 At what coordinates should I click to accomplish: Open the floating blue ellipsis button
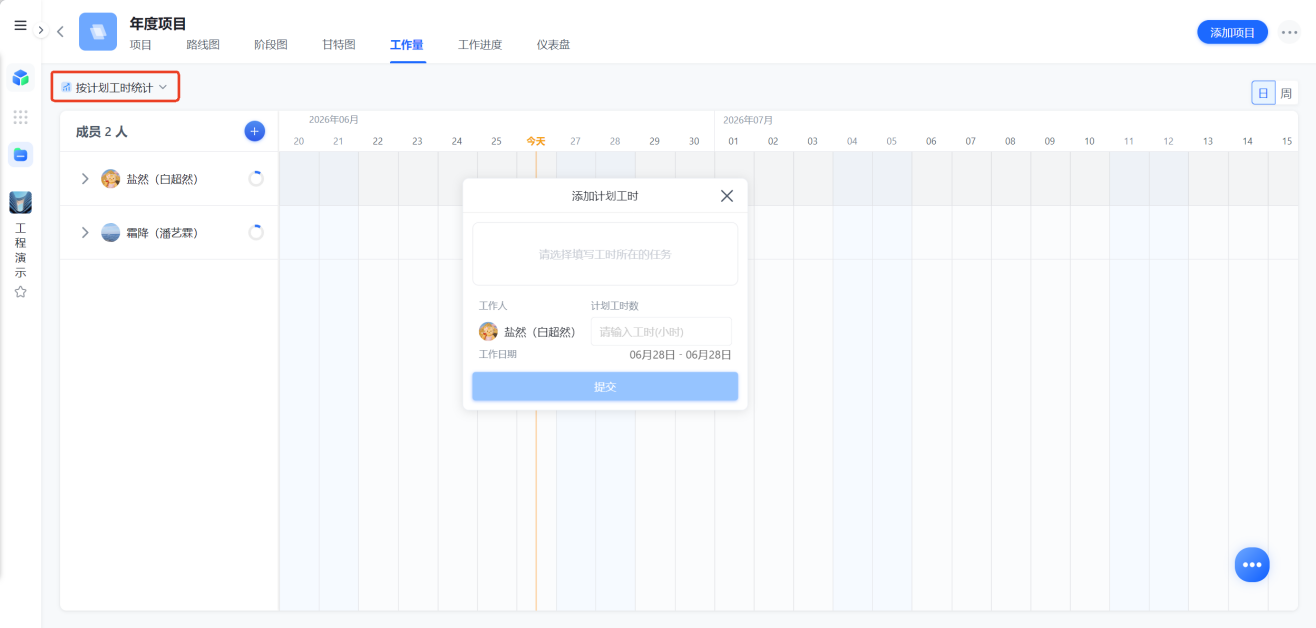coord(1252,565)
